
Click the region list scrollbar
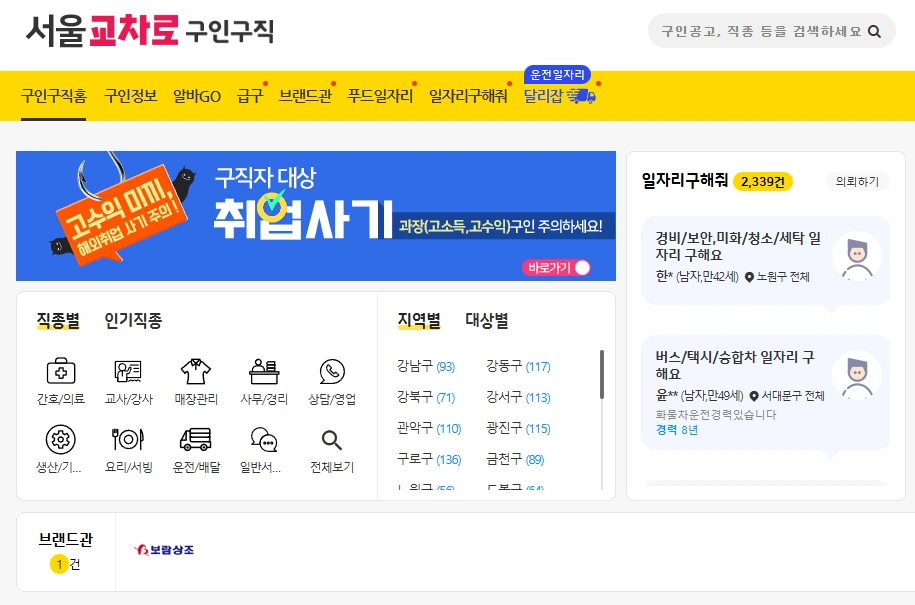pos(602,375)
